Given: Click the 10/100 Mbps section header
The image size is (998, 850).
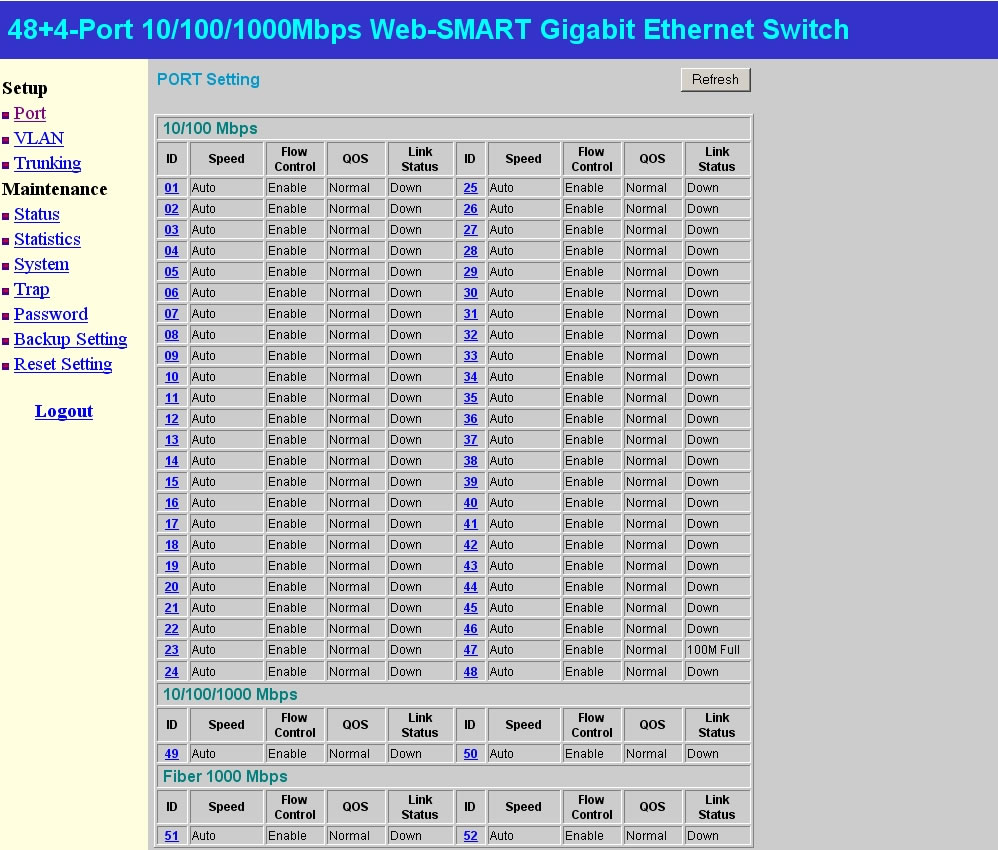Looking at the screenshot, I should (x=210, y=129).
